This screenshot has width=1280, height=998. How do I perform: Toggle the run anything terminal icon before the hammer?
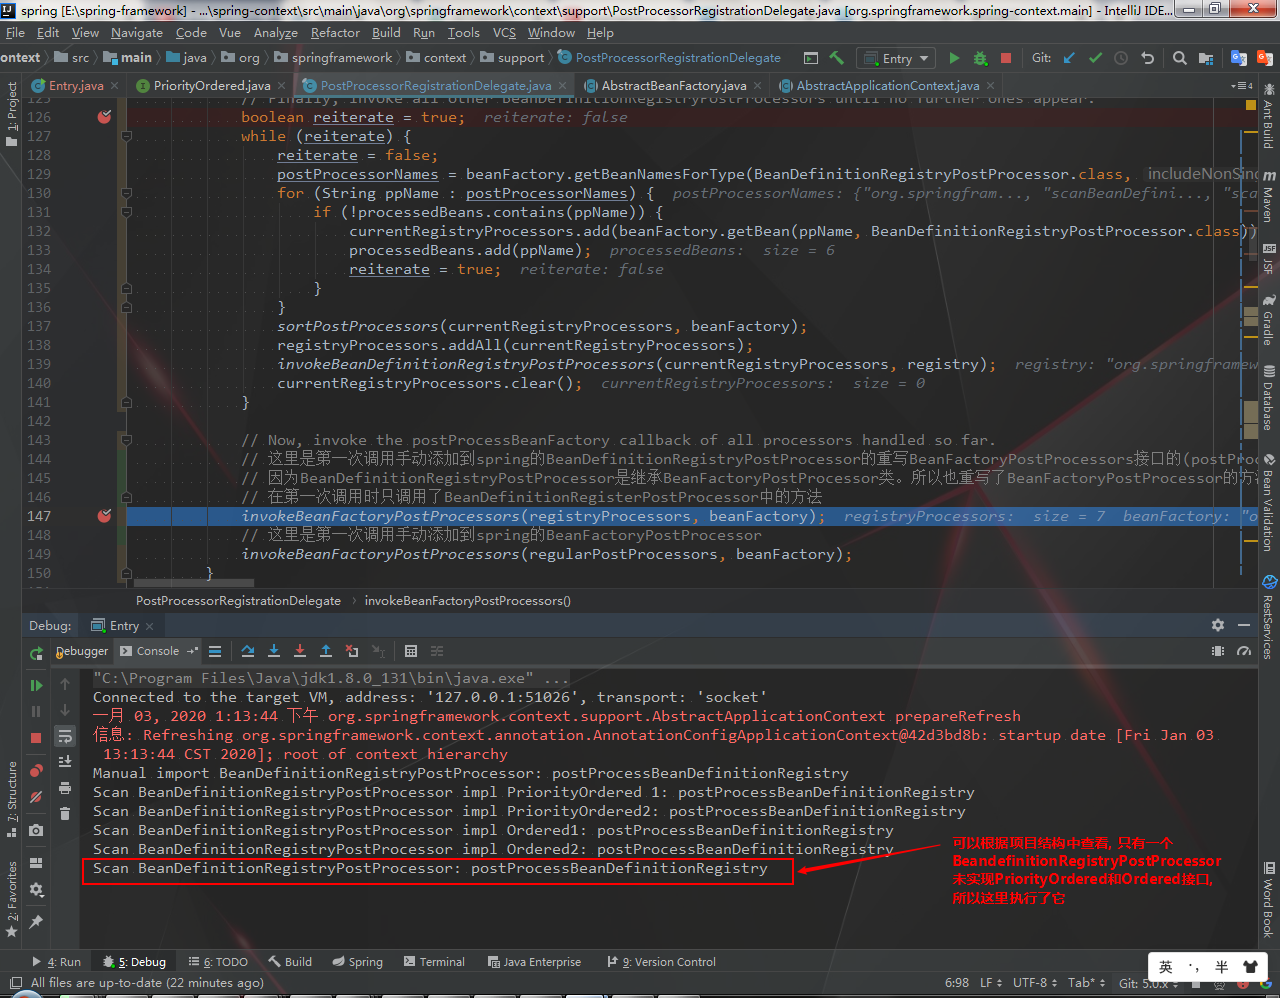click(x=811, y=58)
